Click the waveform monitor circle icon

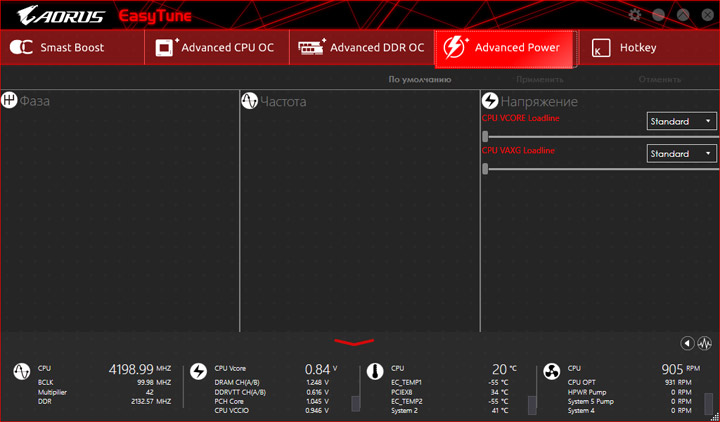click(705, 343)
